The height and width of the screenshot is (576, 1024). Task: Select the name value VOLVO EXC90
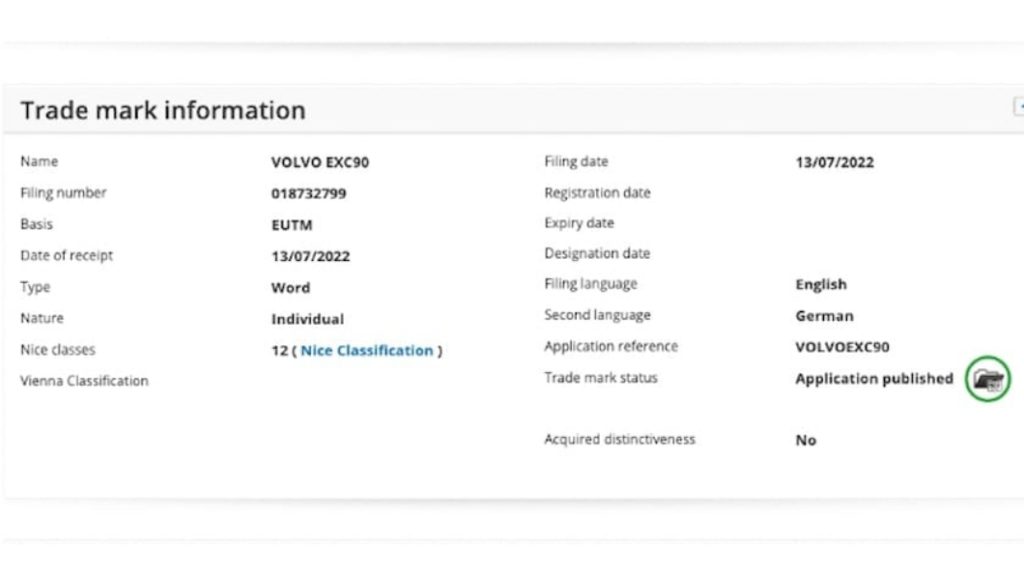tap(320, 163)
